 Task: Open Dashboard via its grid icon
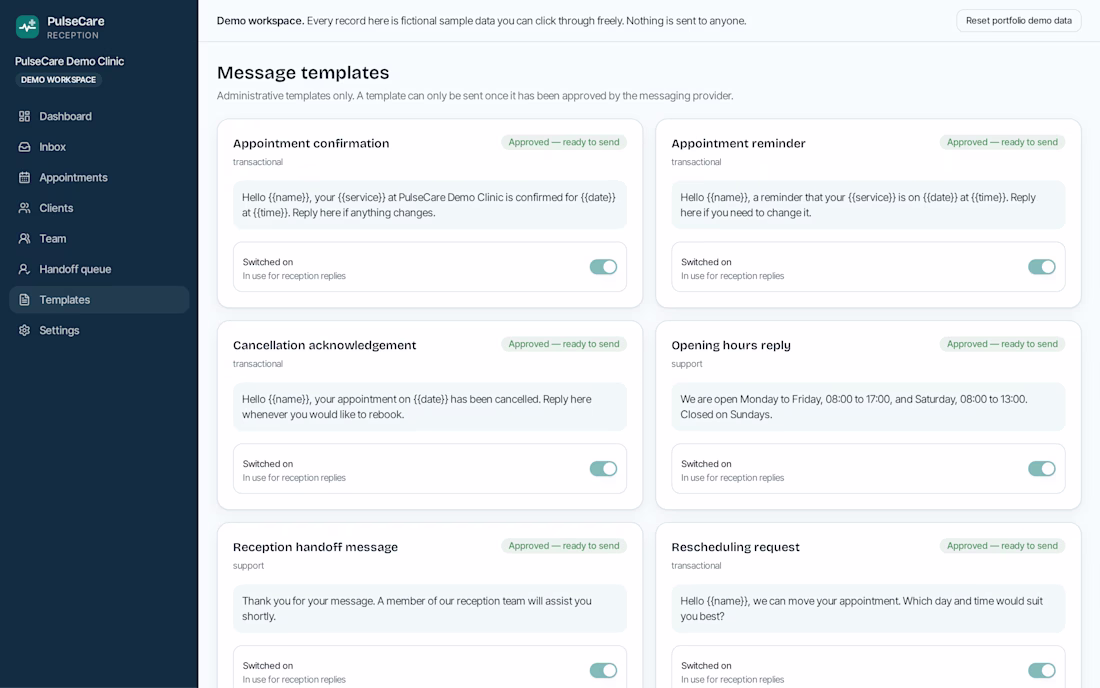pos(25,116)
